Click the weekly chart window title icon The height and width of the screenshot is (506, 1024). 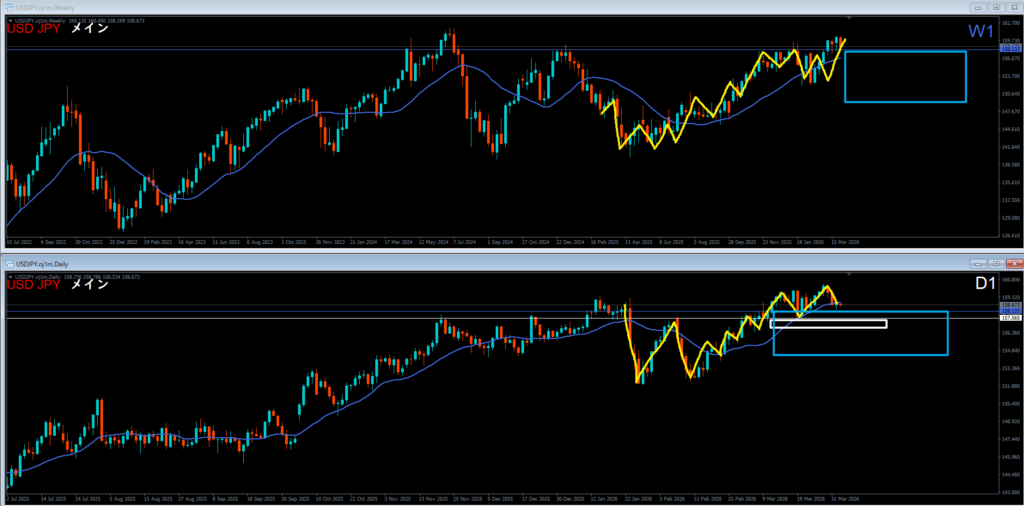(8, 7)
